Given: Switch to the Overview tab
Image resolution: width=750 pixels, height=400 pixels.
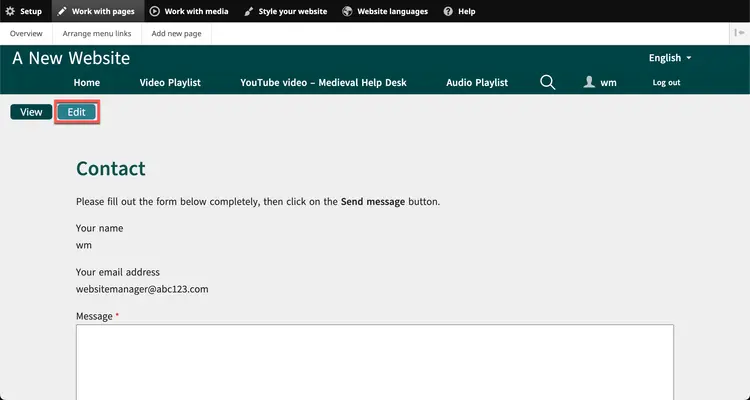Looking at the screenshot, I should click(26, 33).
